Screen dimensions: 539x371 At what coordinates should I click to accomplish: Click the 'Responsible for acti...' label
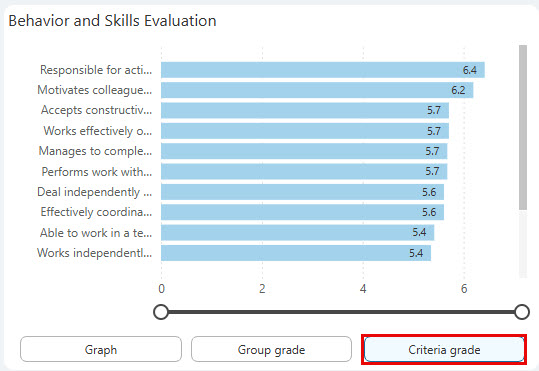coord(96,70)
